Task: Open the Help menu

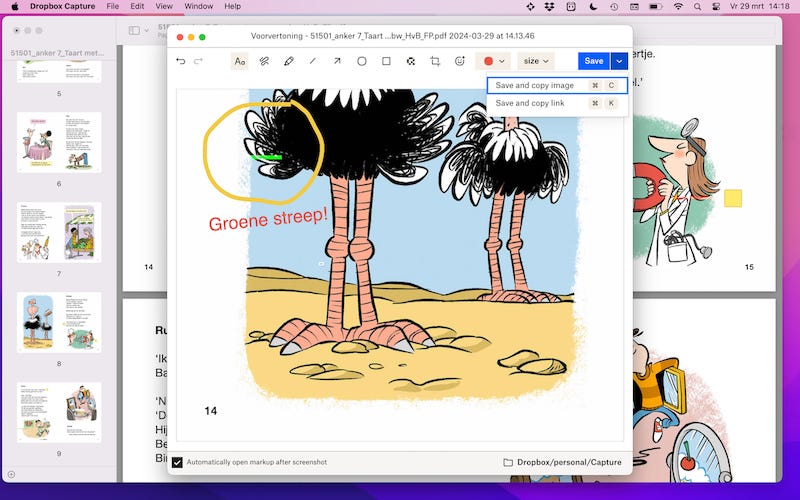Action: click(233, 7)
